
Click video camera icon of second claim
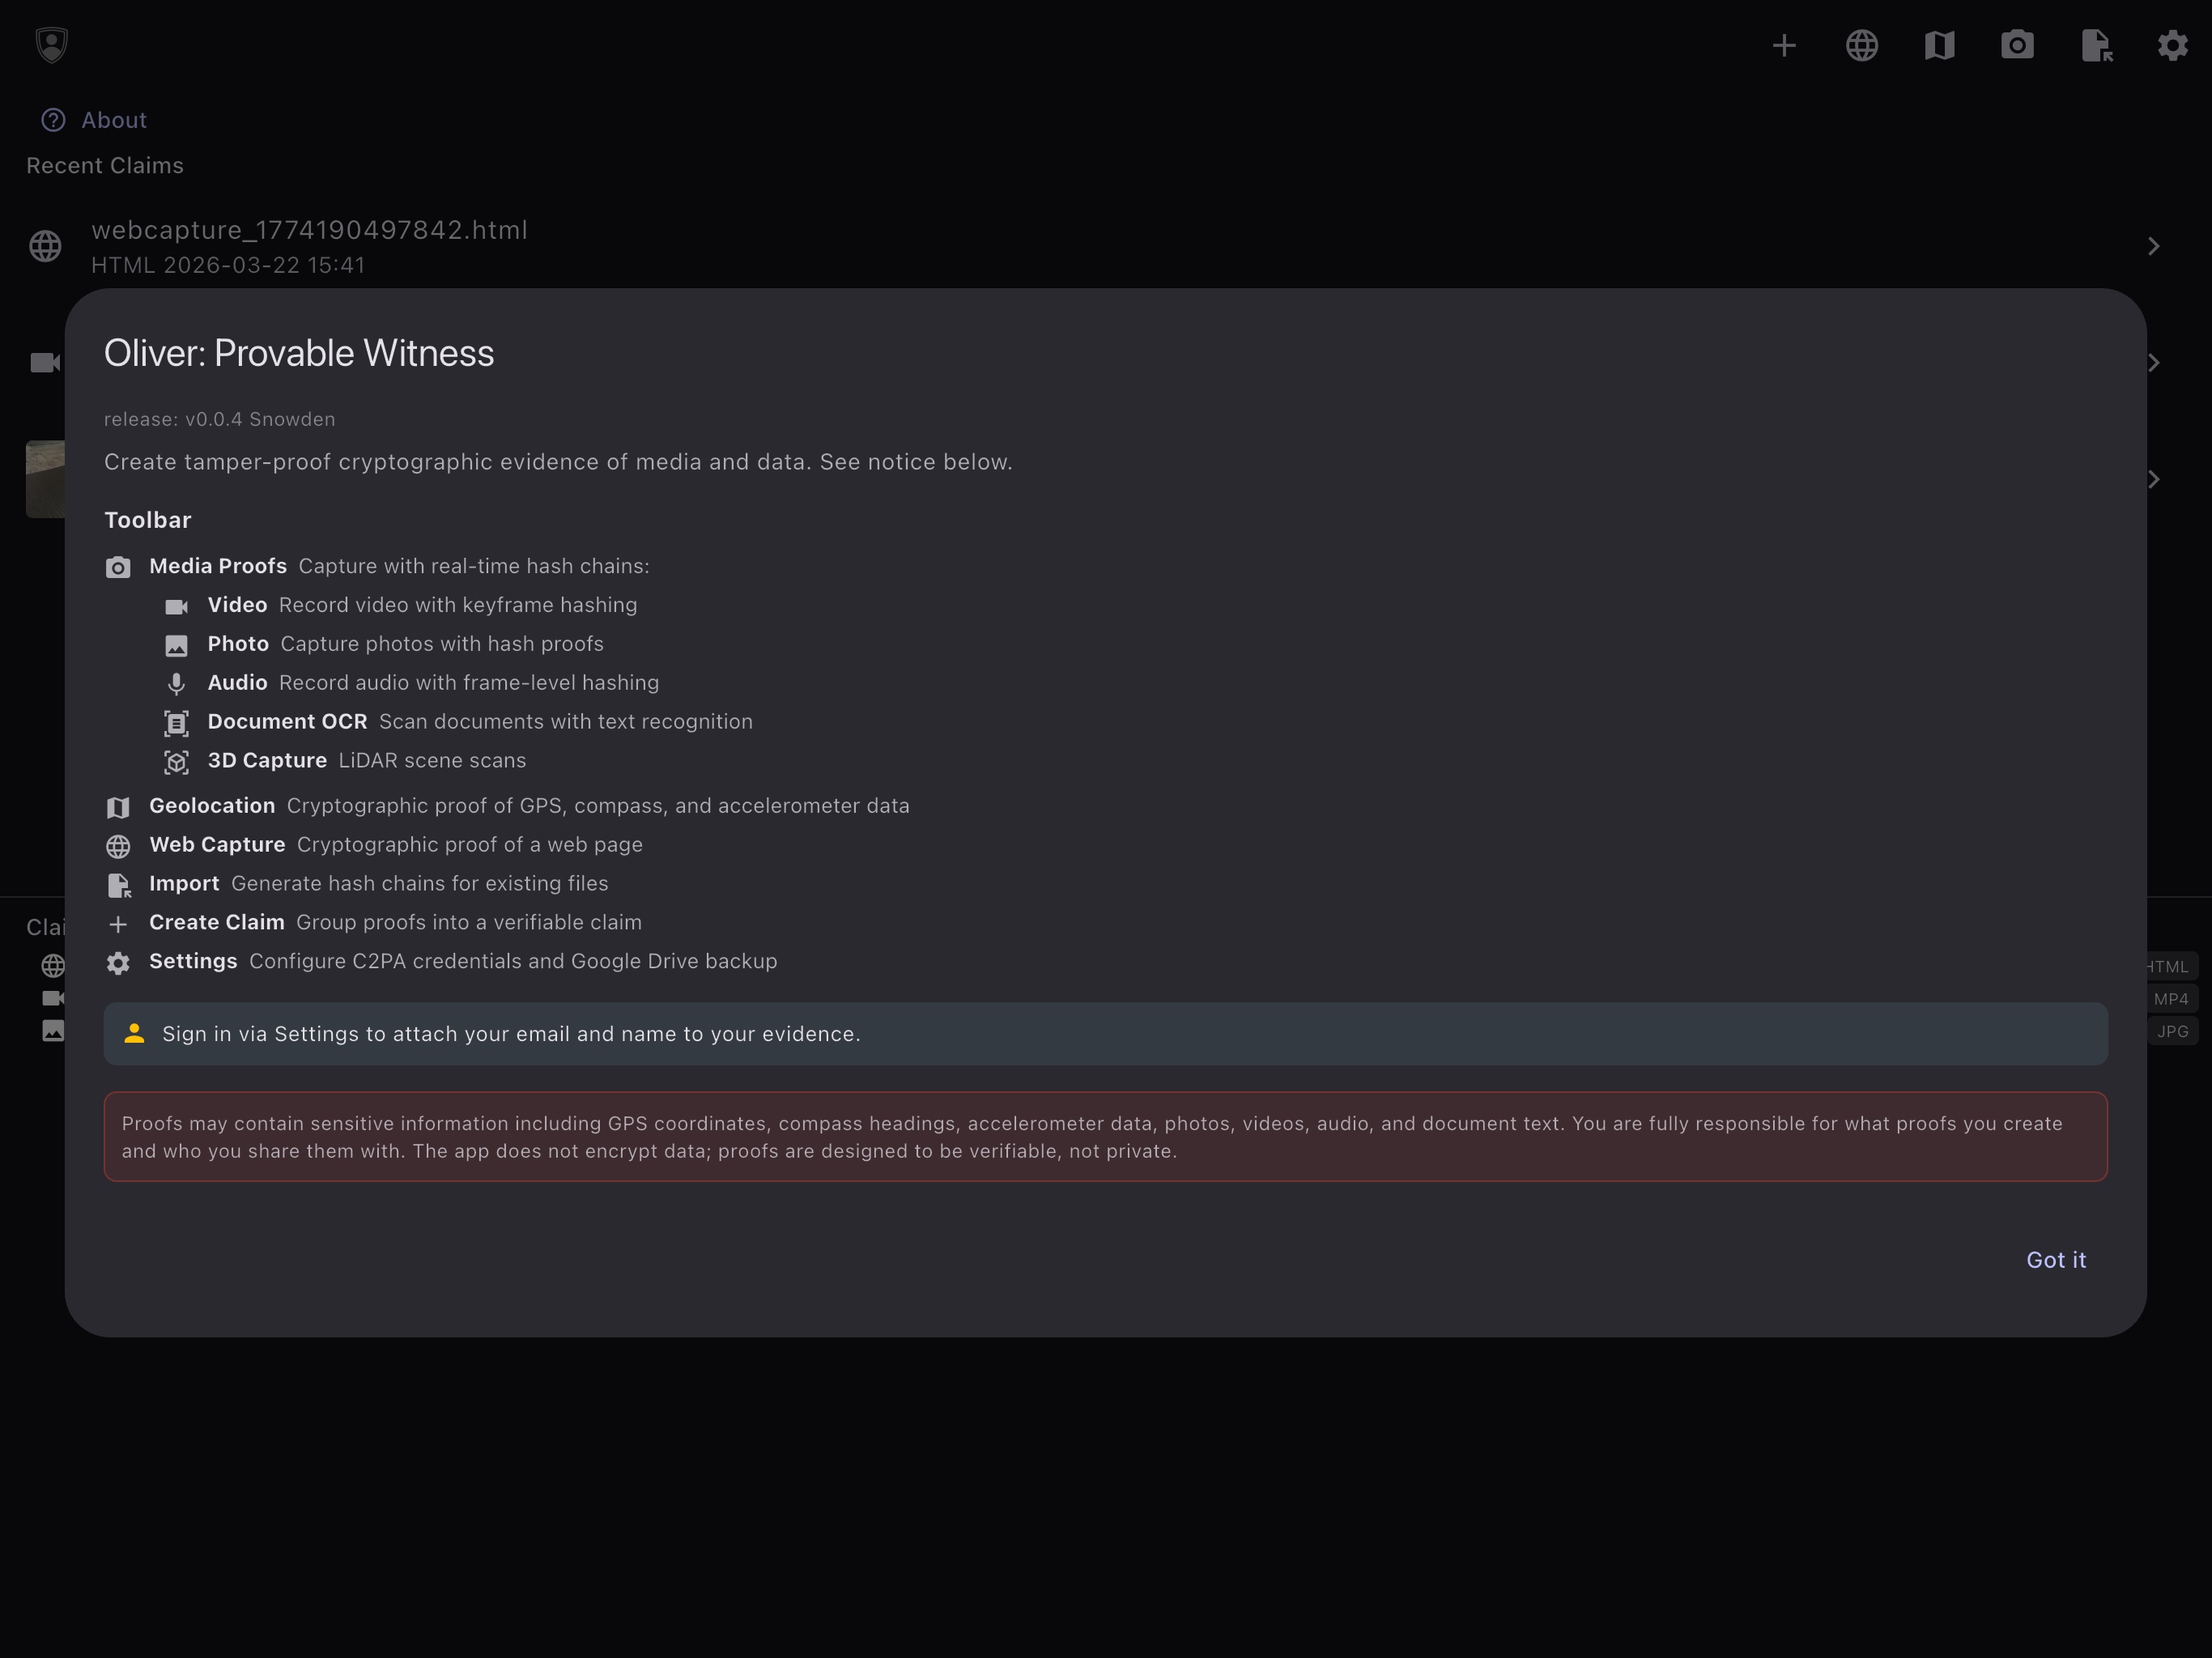coord(45,363)
